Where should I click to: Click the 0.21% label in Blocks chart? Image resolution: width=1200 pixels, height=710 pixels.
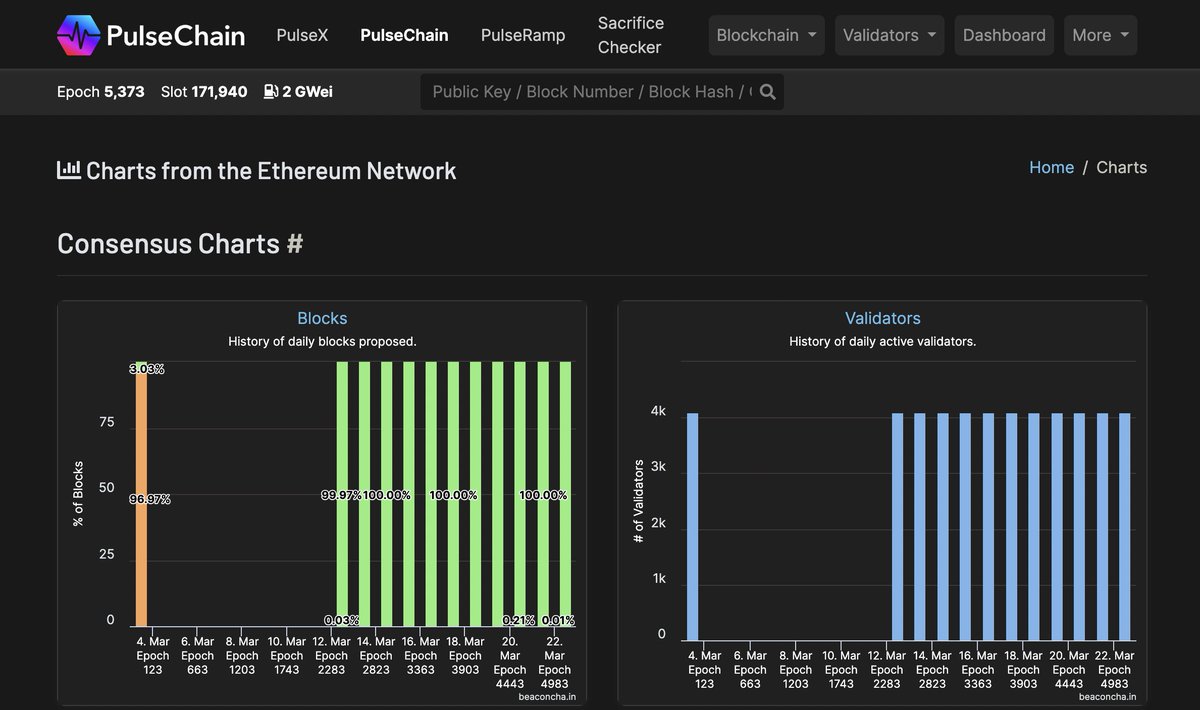click(x=518, y=620)
